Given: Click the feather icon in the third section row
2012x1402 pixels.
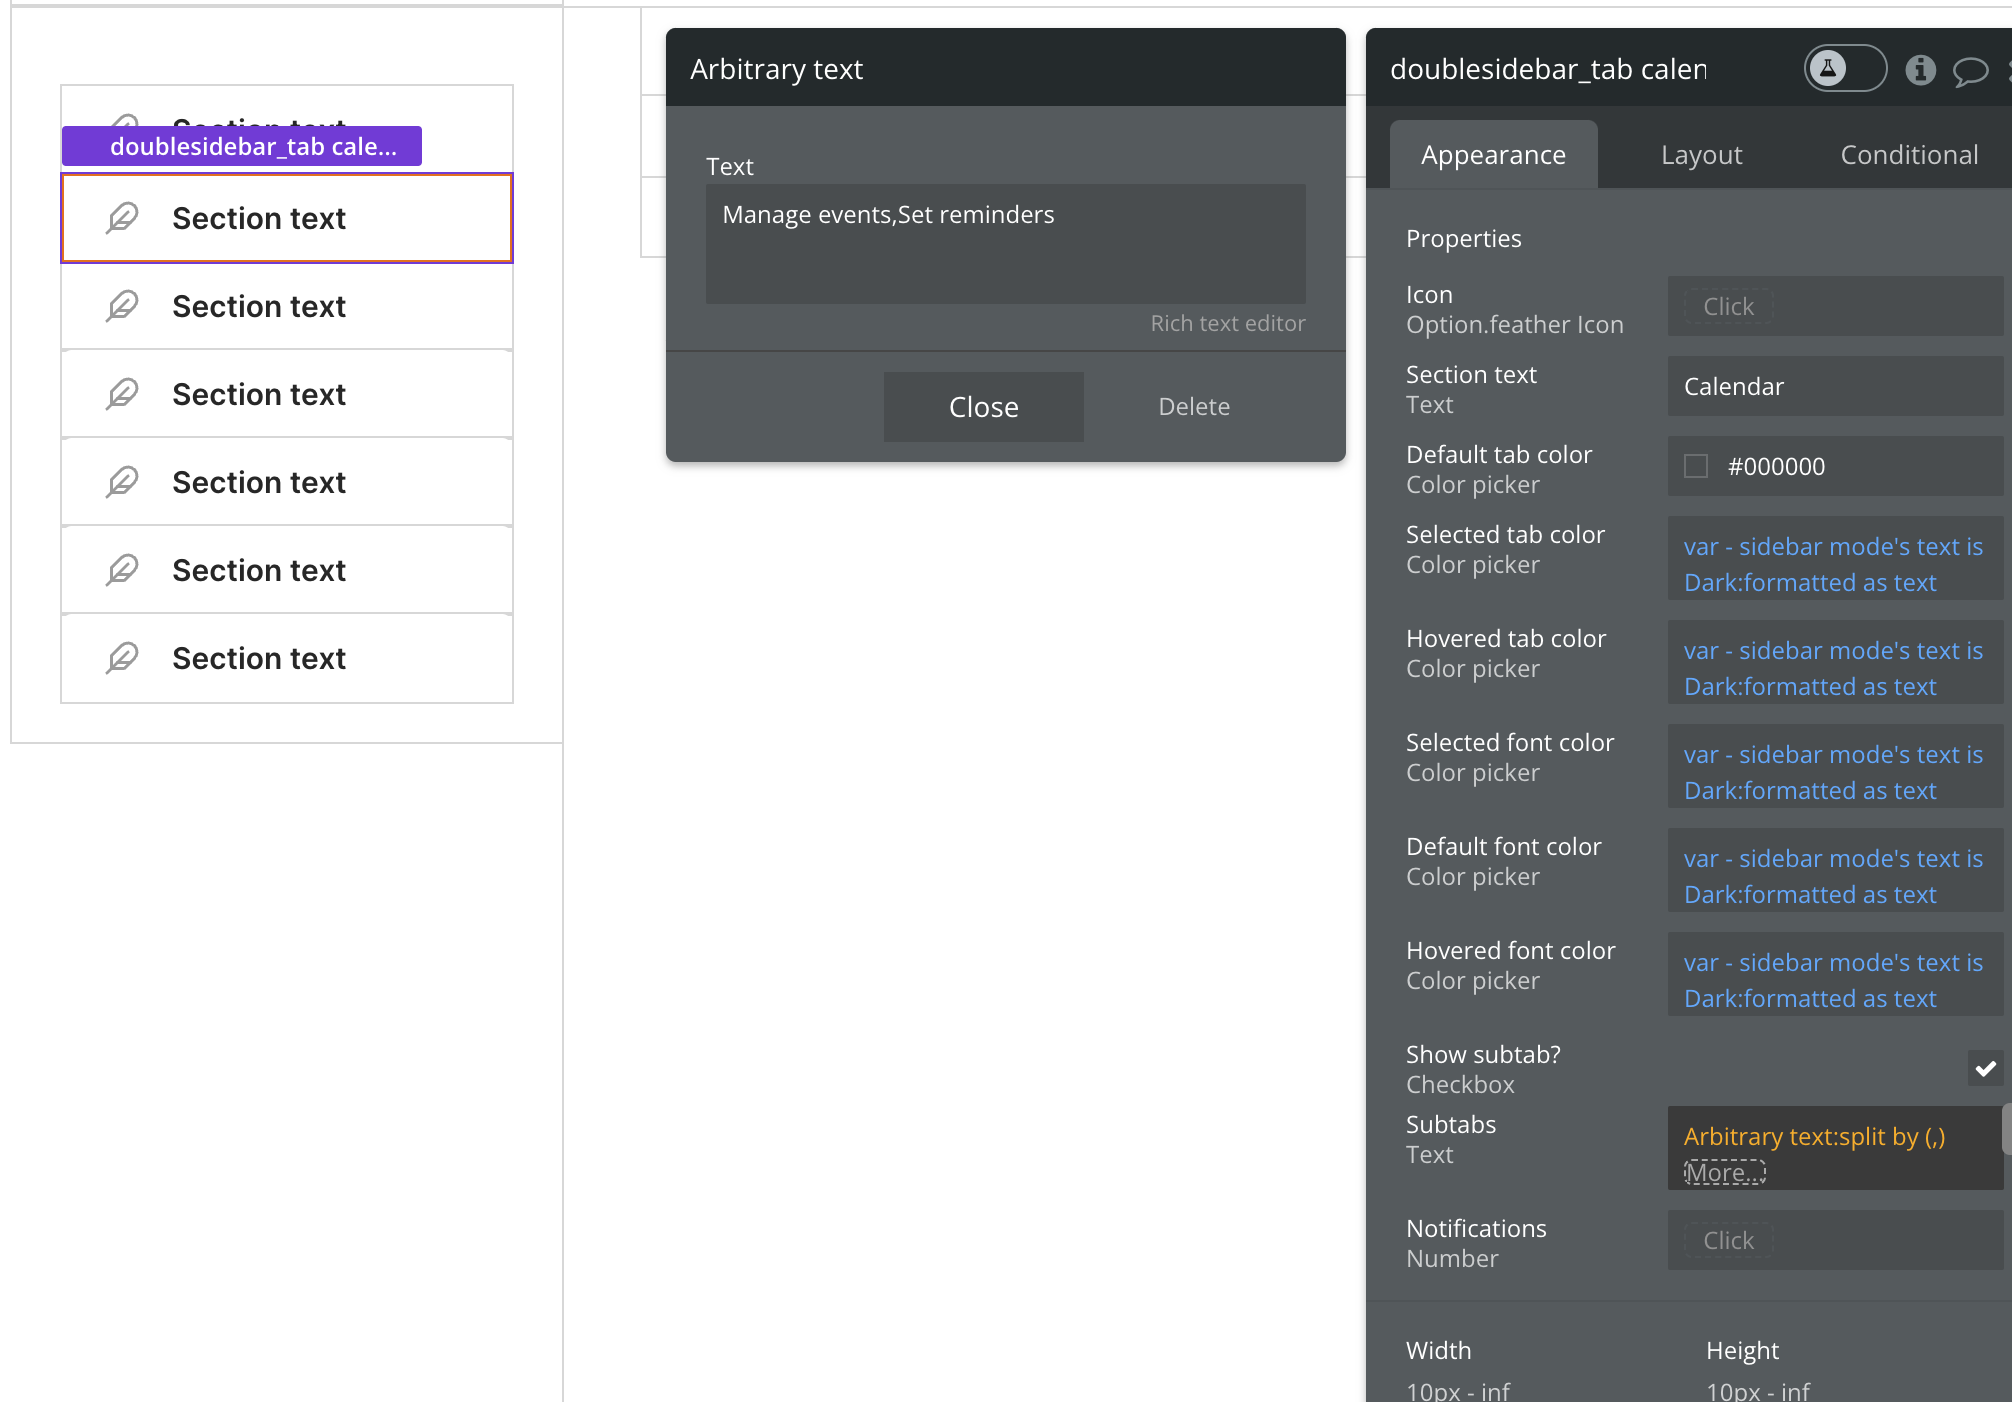Looking at the screenshot, I should pos(122,306).
